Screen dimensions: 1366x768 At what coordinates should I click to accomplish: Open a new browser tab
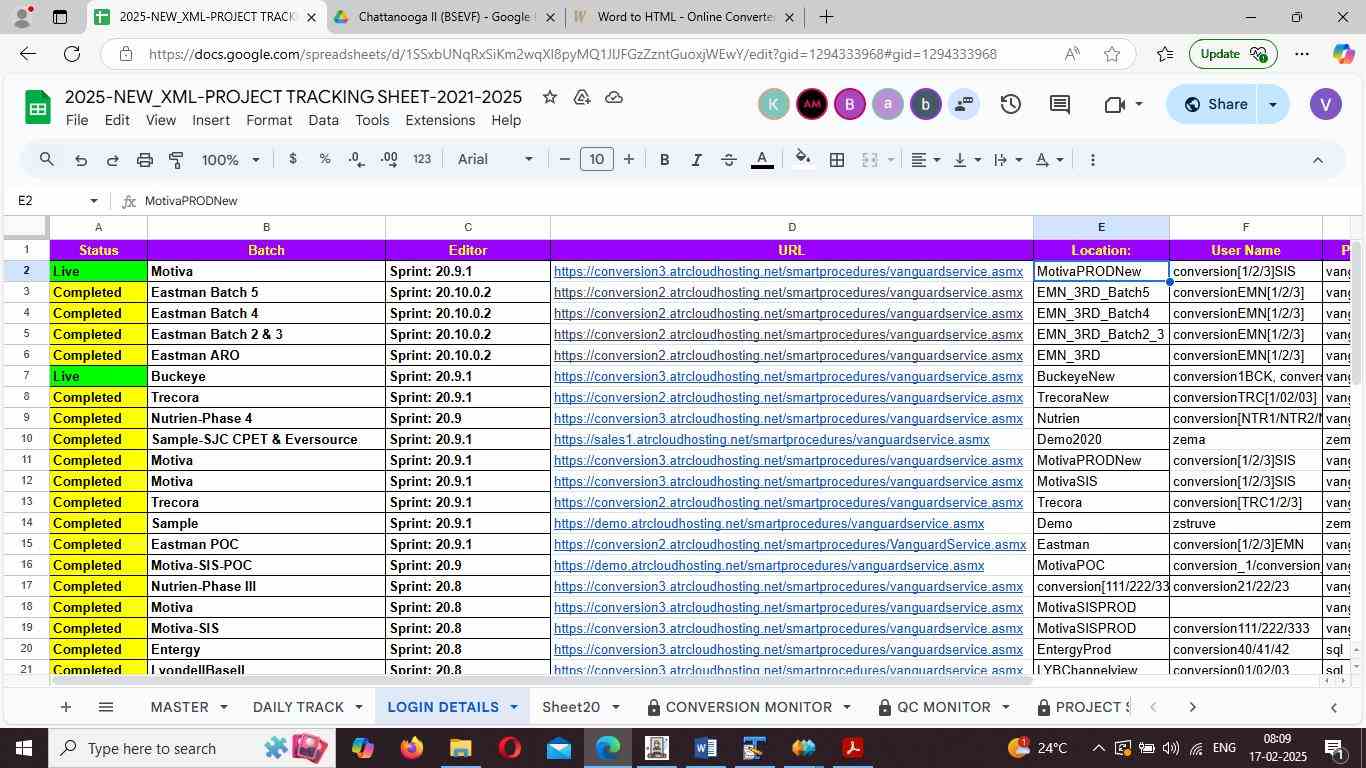[826, 17]
